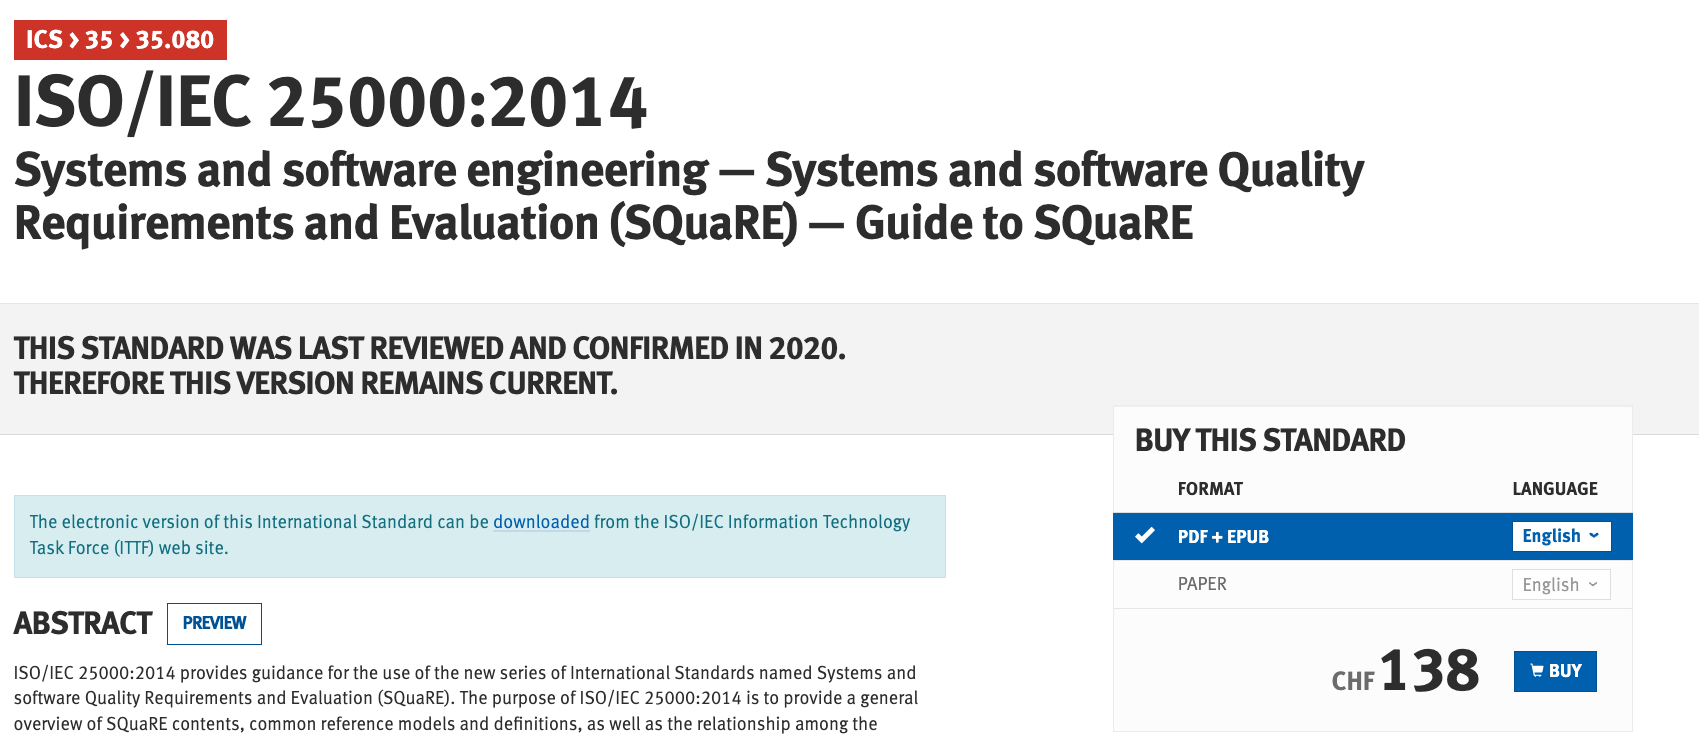Click the 'last reviewed and confirmed in 2020' notice

point(430,366)
